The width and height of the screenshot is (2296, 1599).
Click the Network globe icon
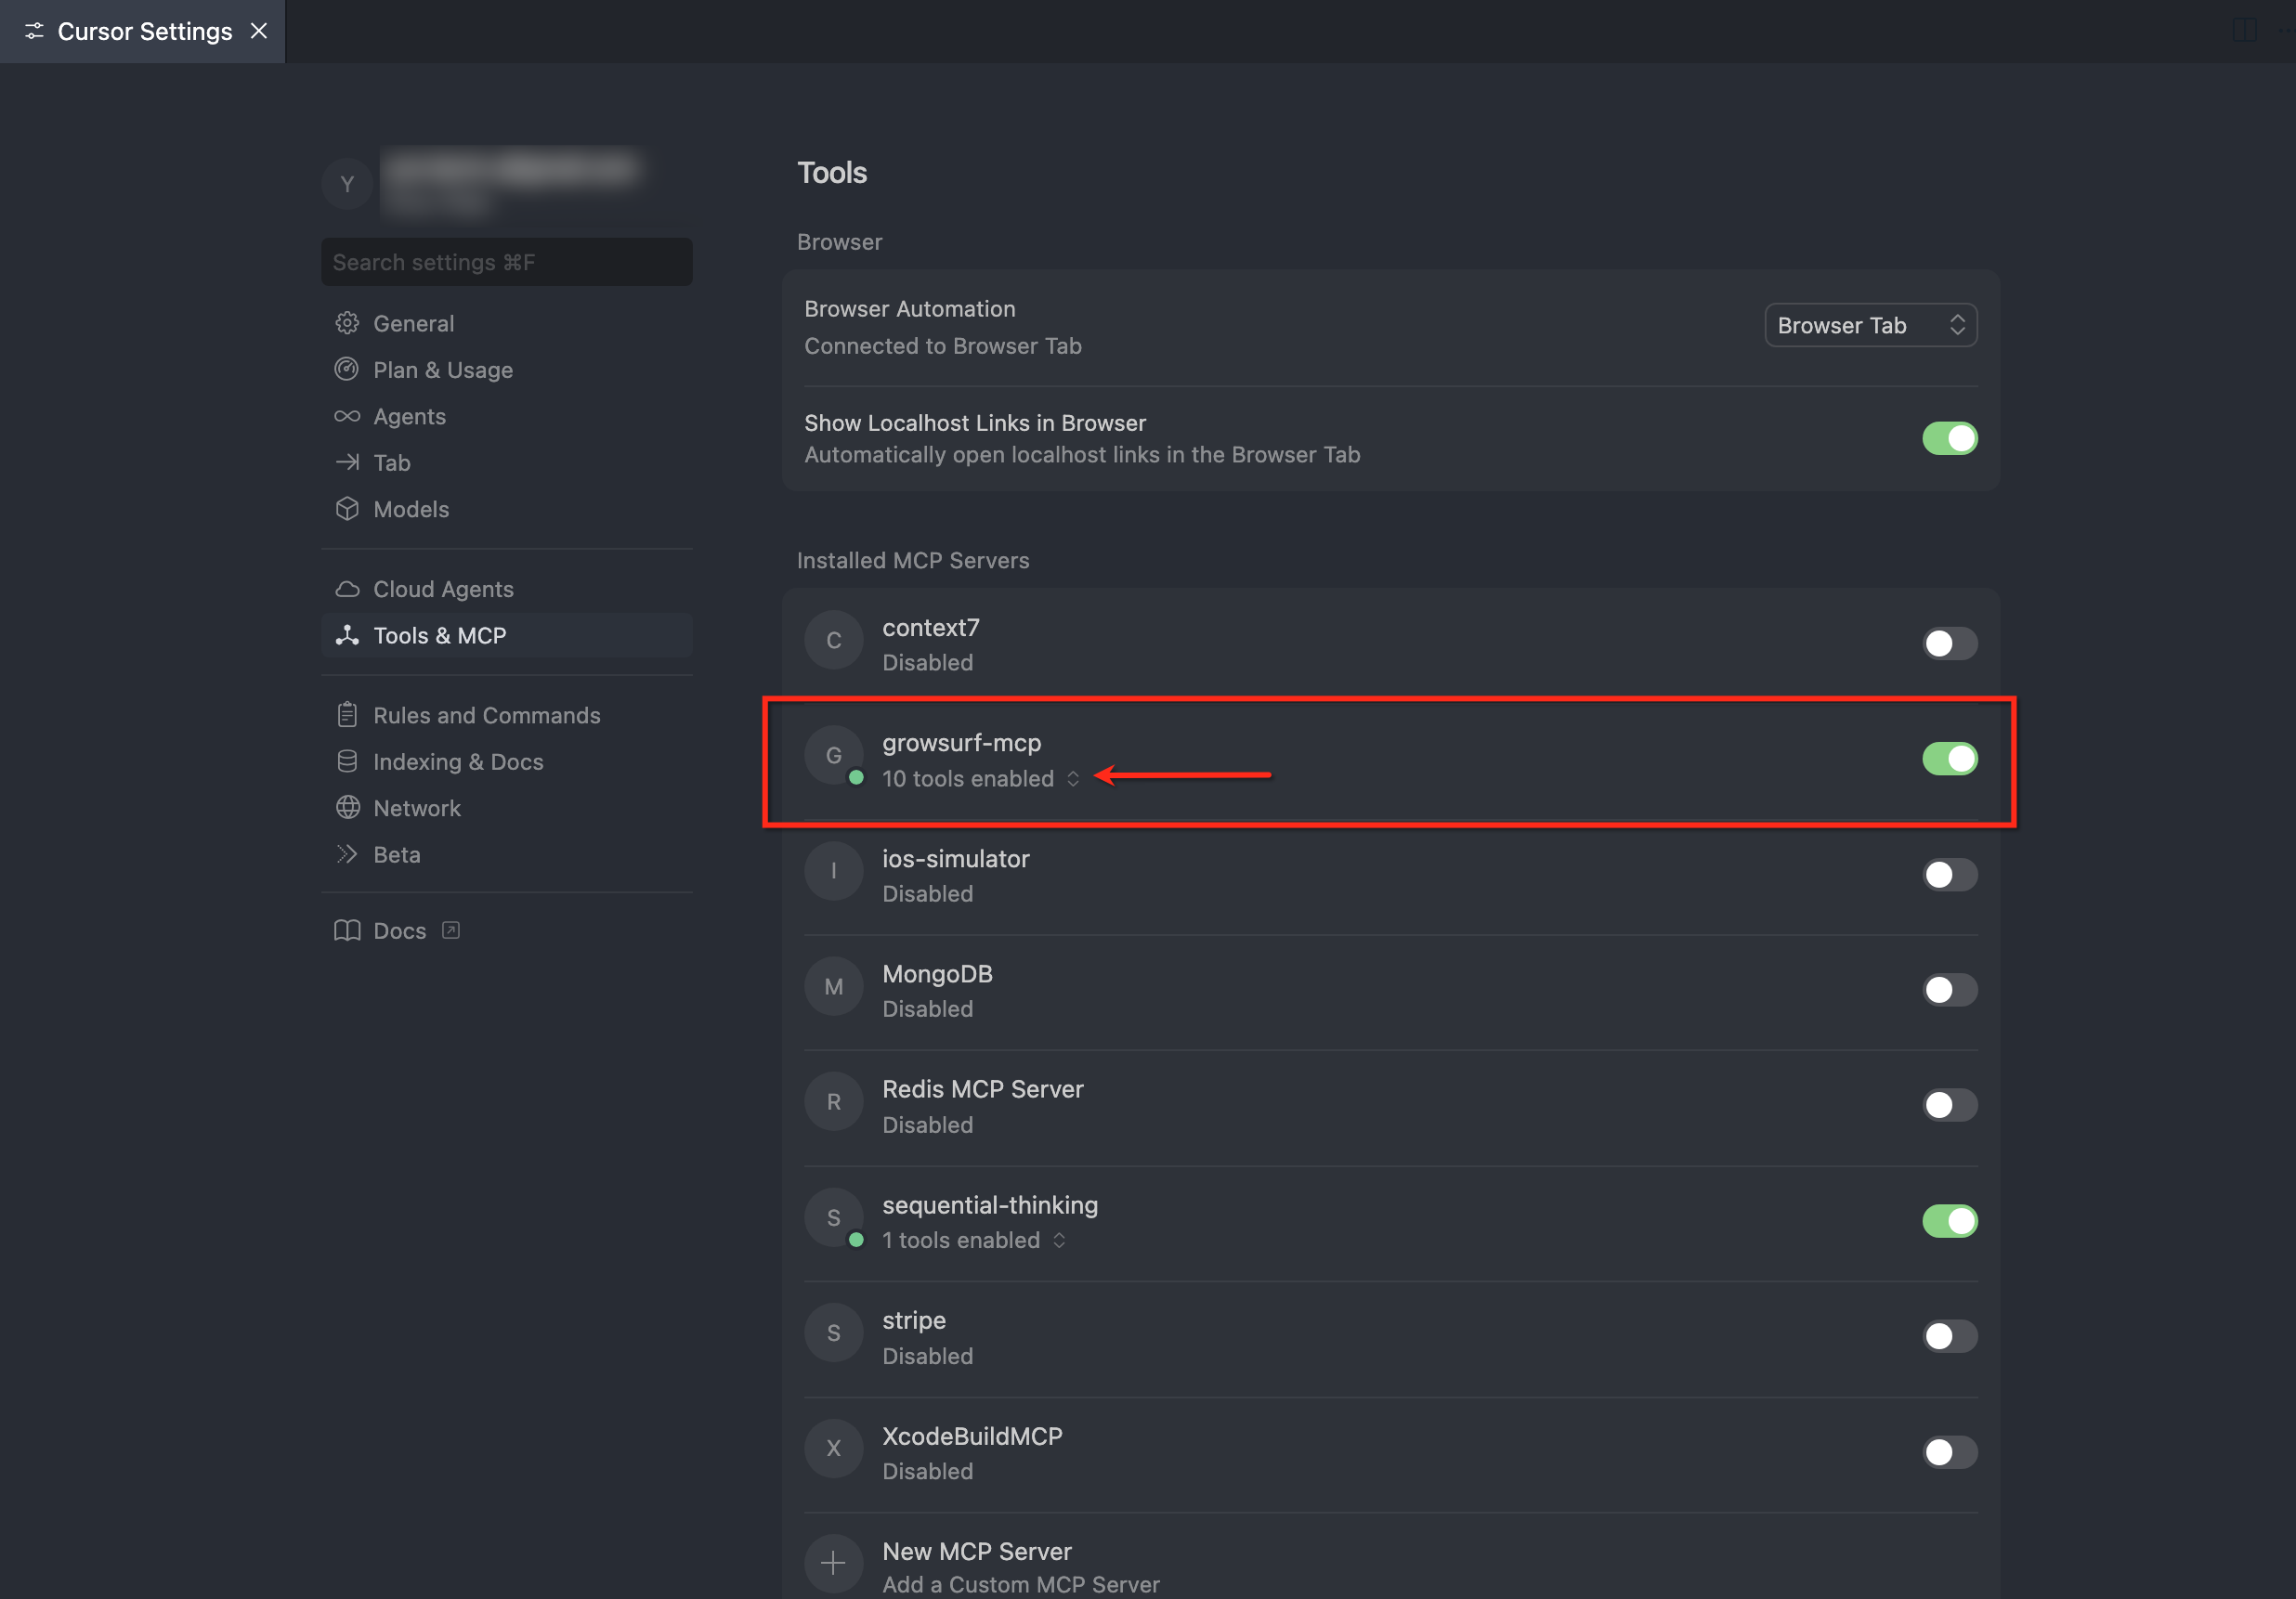(x=347, y=807)
